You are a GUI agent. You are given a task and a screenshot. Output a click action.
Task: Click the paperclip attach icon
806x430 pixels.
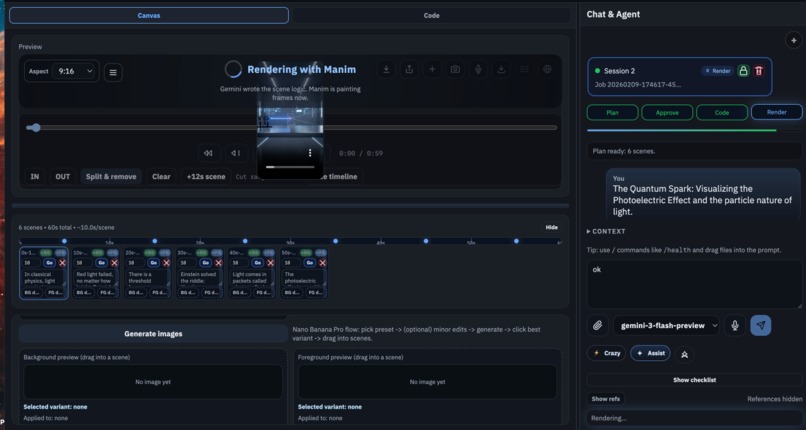pos(597,325)
